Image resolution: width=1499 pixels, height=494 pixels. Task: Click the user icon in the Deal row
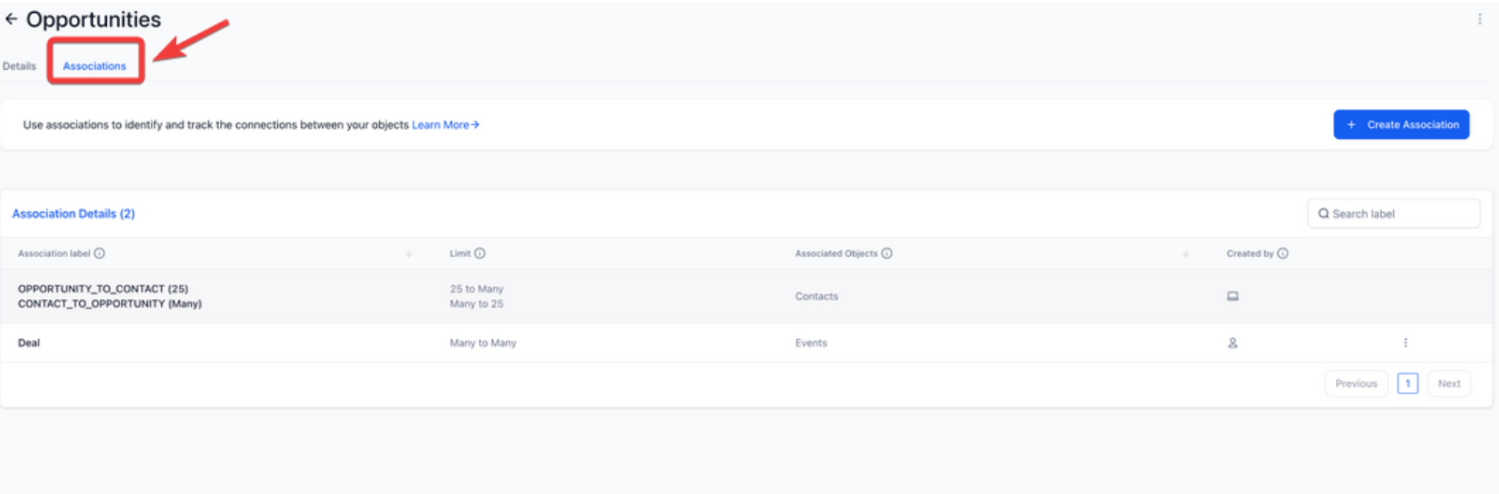click(1233, 343)
